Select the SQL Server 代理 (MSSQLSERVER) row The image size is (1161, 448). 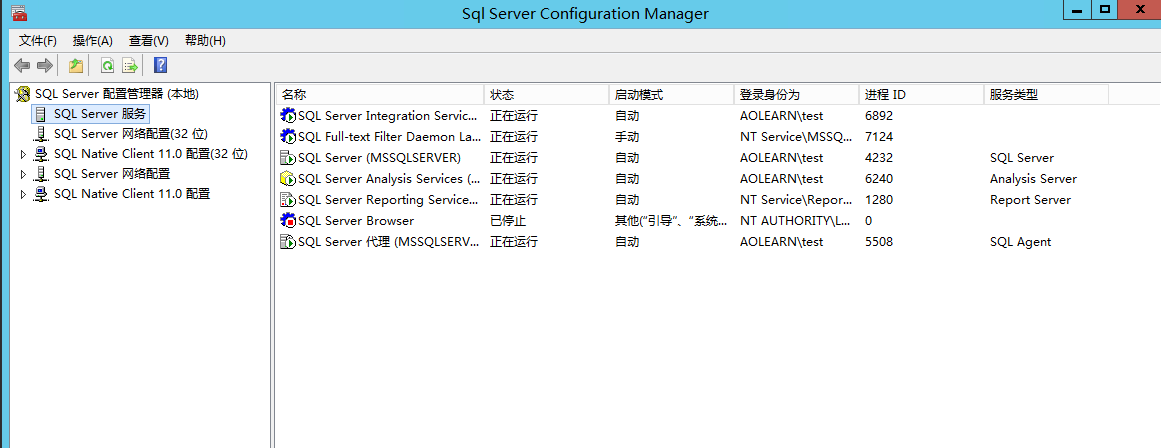(388, 242)
